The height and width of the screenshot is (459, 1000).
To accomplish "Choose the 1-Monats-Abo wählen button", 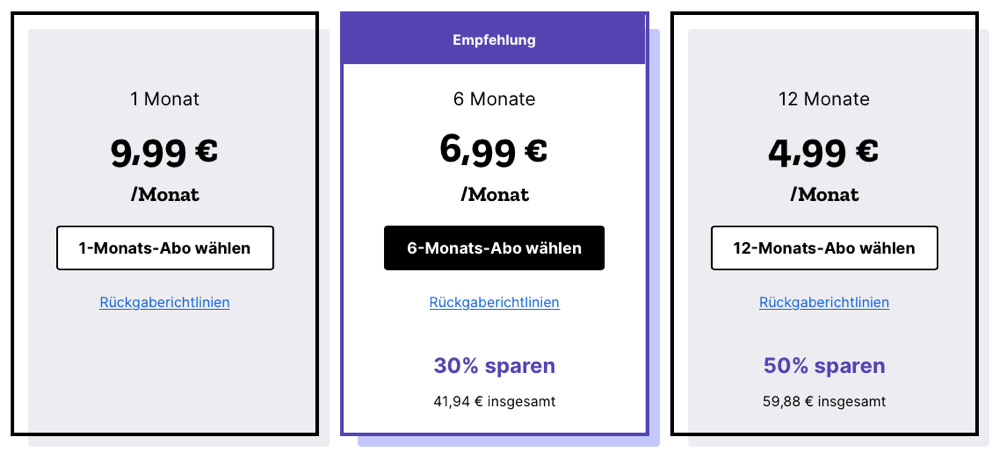I will point(165,248).
